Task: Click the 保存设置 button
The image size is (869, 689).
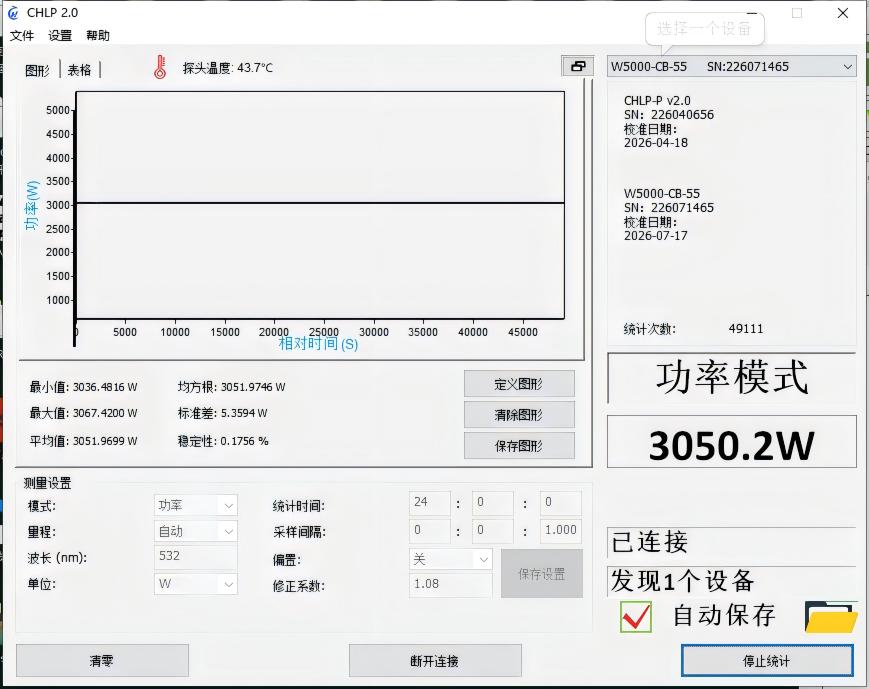Action: 541,574
